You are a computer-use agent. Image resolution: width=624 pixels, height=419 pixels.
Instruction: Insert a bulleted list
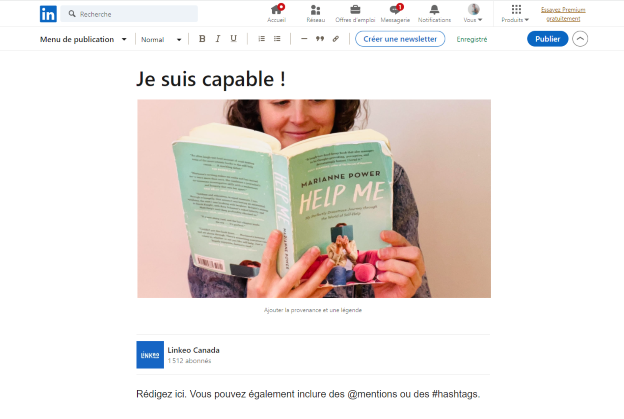277,39
